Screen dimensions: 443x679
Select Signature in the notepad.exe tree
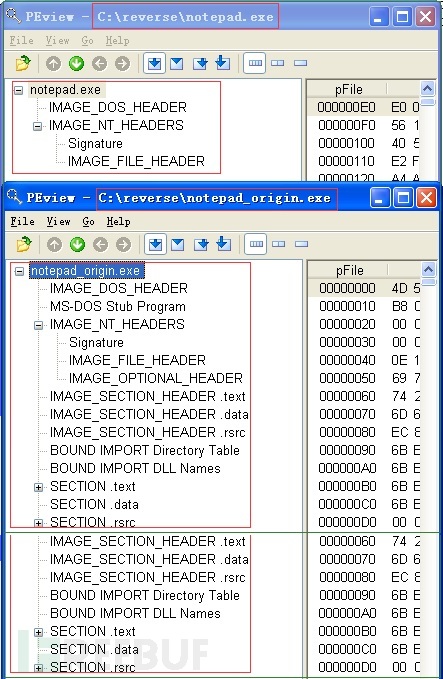(x=95, y=143)
